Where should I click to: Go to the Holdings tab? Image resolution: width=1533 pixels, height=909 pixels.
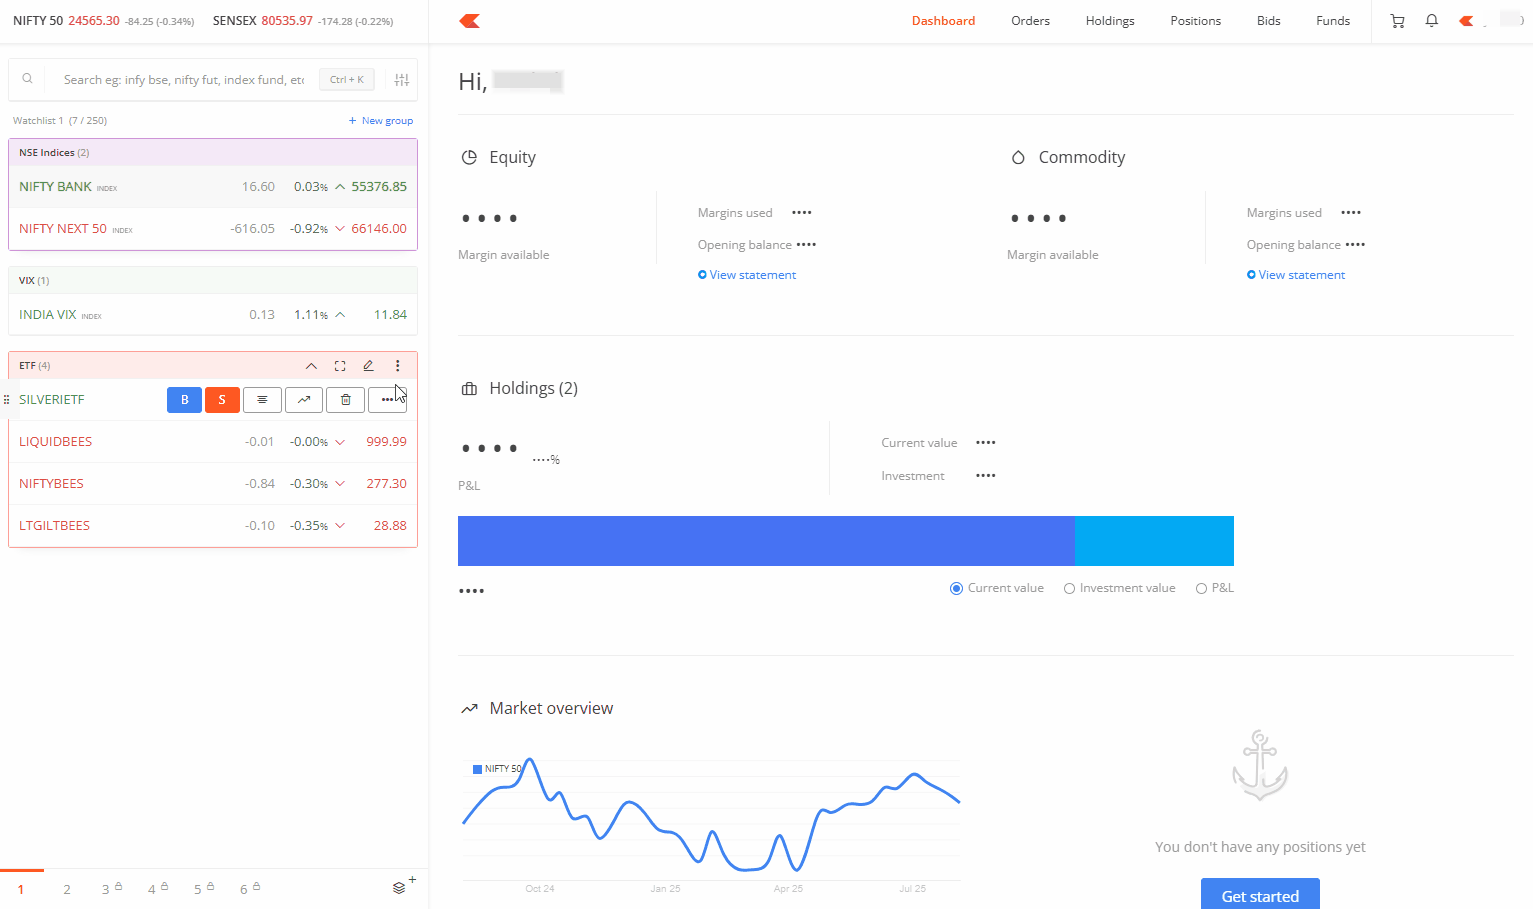1109,21
